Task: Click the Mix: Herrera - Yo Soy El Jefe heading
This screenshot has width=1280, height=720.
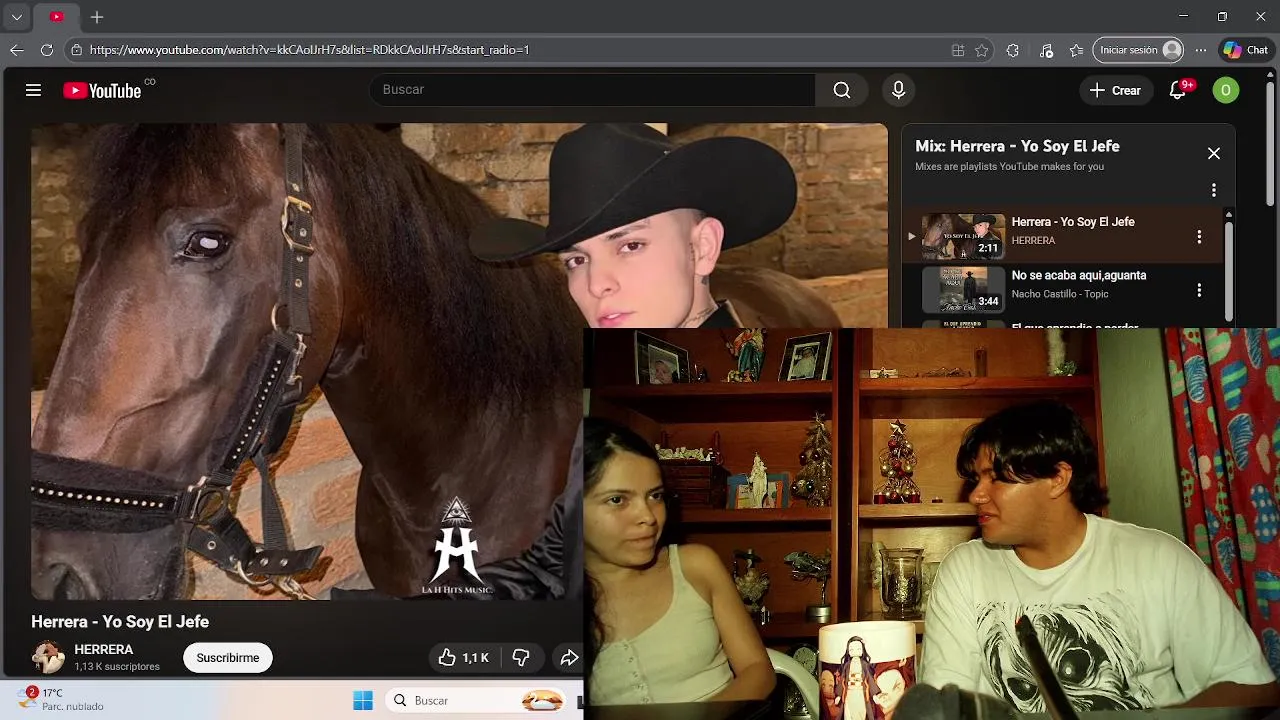Action: [x=1017, y=146]
